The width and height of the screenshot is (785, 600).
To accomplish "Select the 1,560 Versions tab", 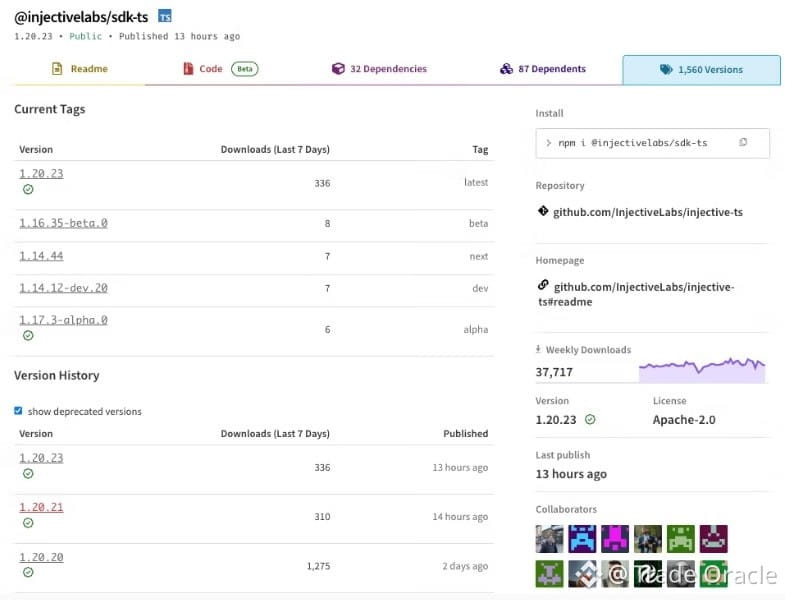I will pos(701,70).
